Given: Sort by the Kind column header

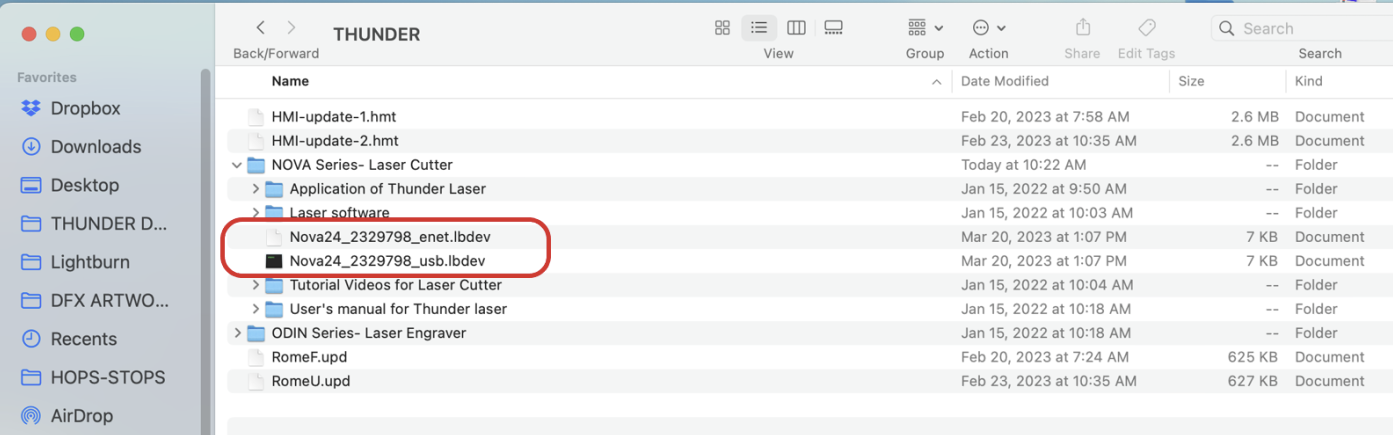Looking at the screenshot, I should pyautogui.click(x=1308, y=81).
